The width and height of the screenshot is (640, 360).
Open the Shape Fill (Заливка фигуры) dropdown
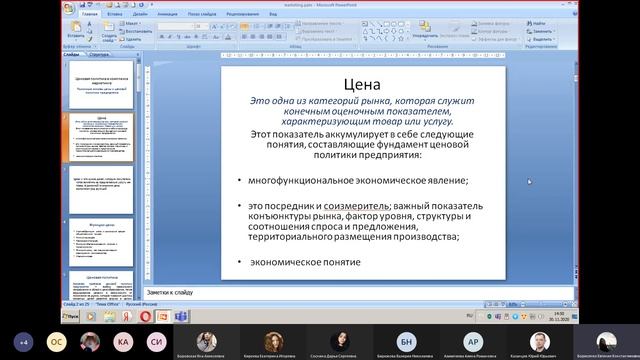point(491,24)
